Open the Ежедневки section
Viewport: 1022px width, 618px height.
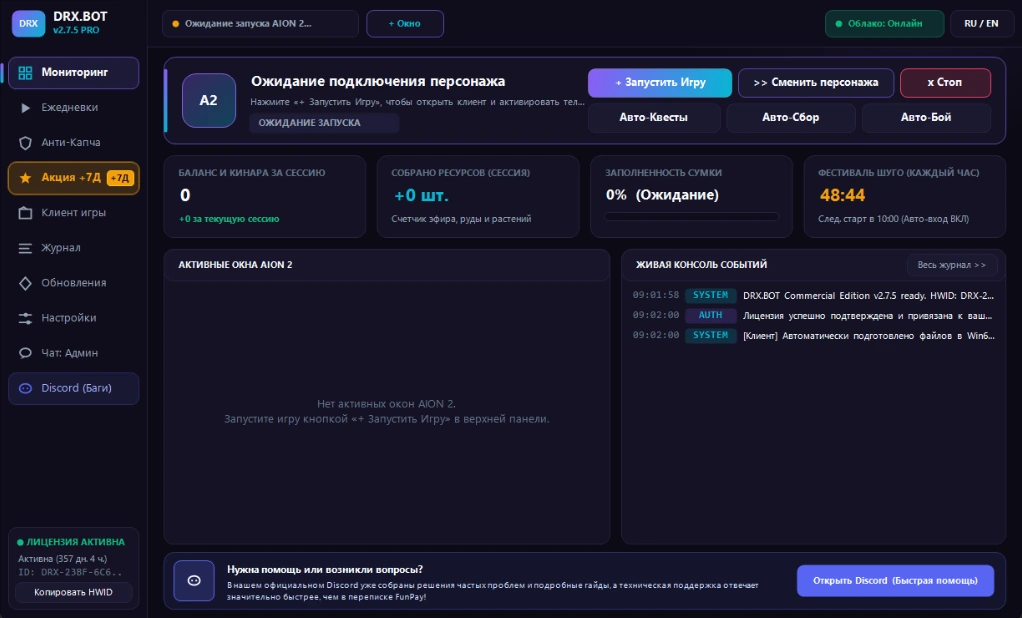coord(74,108)
